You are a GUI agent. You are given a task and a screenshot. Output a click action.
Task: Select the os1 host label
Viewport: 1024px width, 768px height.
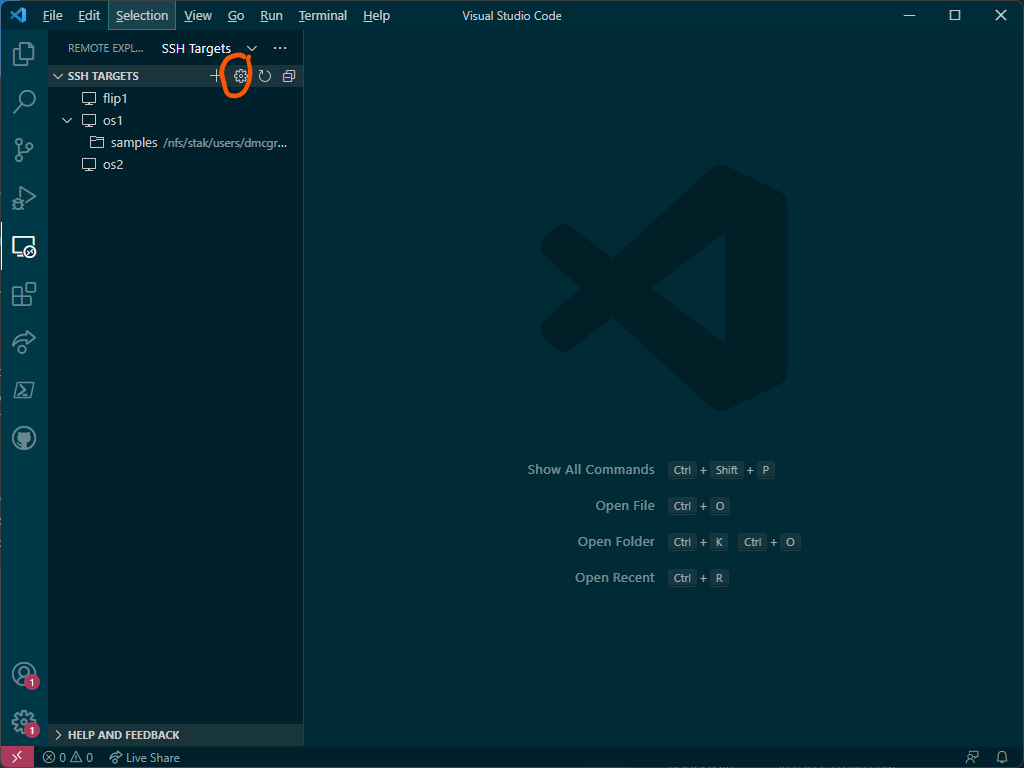(x=112, y=120)
